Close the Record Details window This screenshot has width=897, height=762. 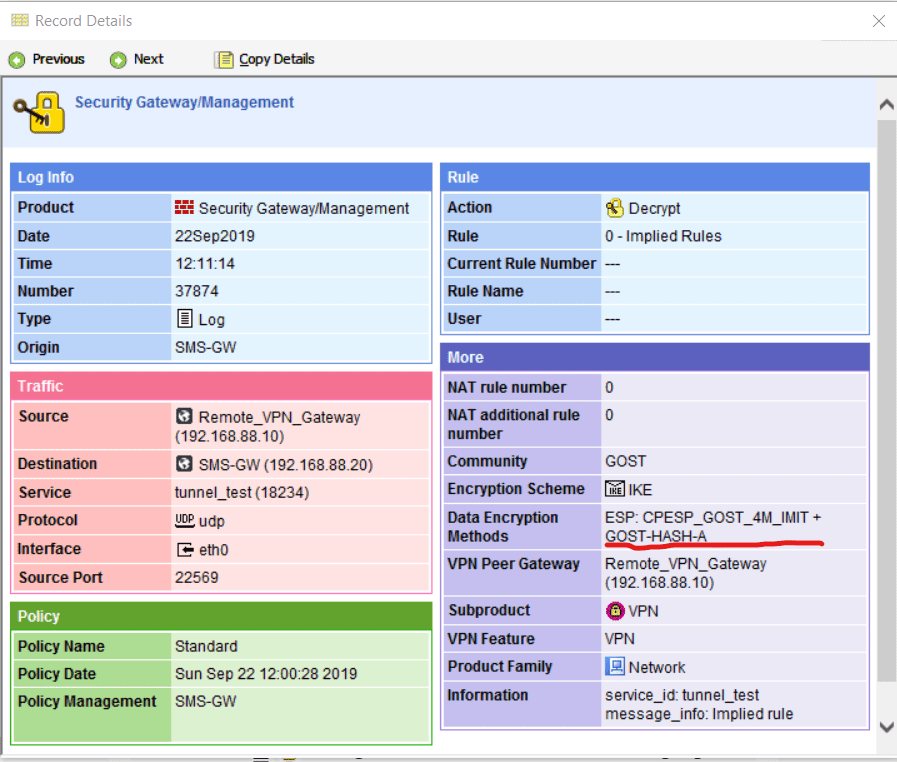pyautogui.click(x=878, y=21)
